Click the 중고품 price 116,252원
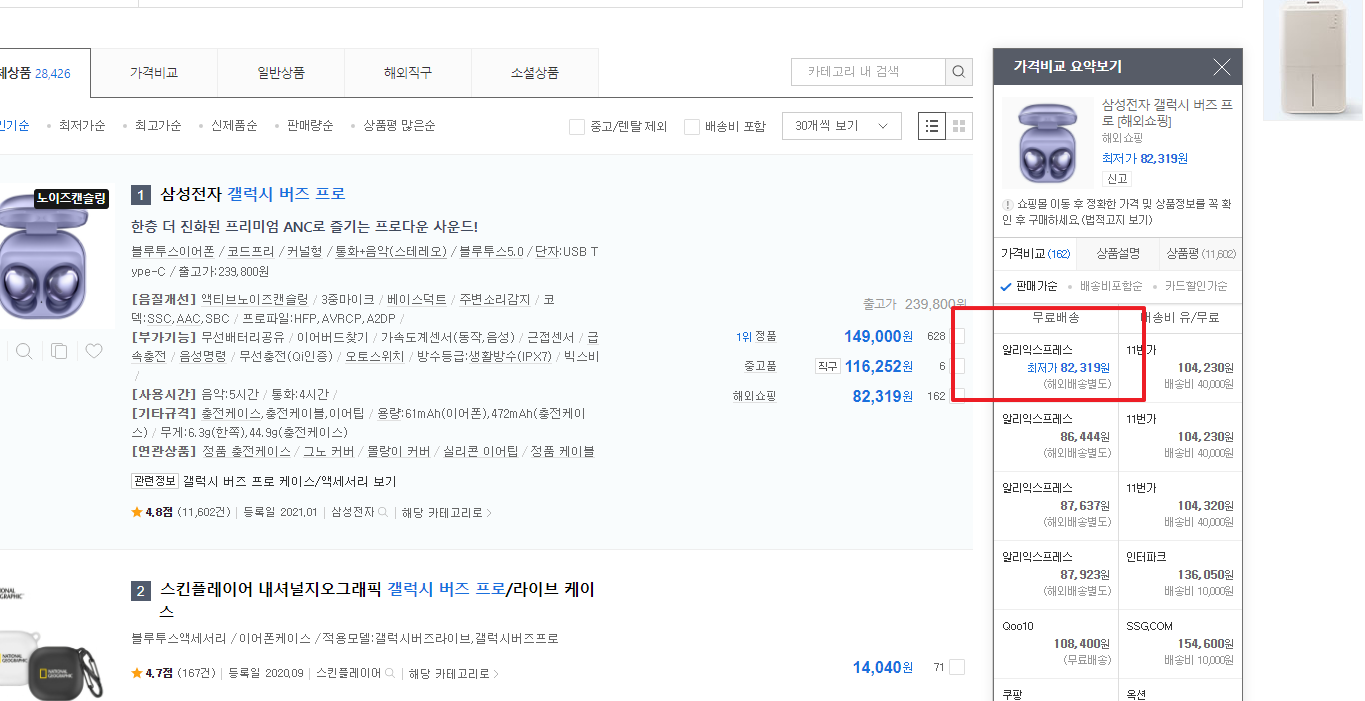Viewport: 1365px width, 701px height. point(878,367)
